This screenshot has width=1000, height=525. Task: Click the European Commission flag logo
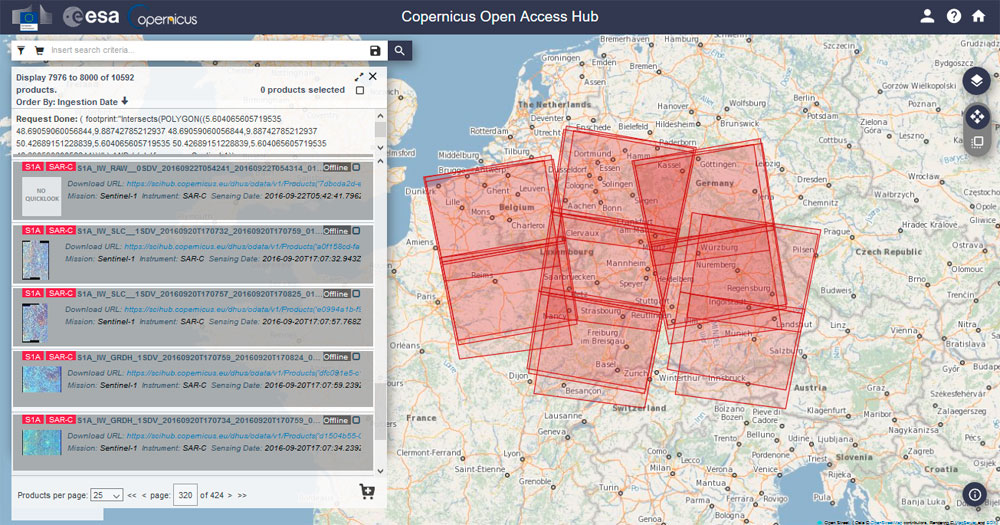click(30, 17)
